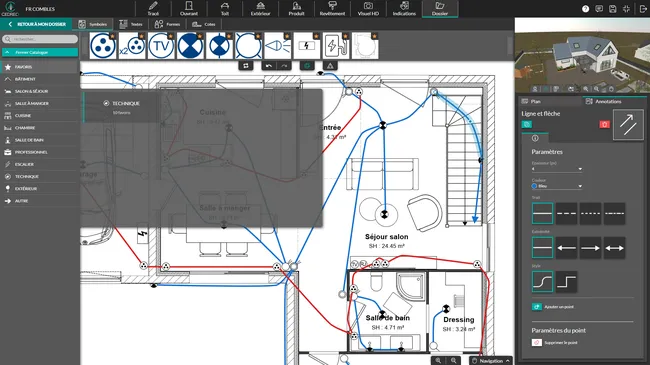Click the help question mark icon

(x=585, y=9)
